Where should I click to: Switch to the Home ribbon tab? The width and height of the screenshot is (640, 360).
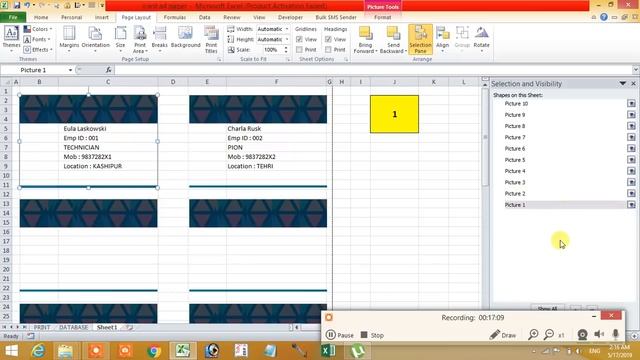click(x=41, y=17)
